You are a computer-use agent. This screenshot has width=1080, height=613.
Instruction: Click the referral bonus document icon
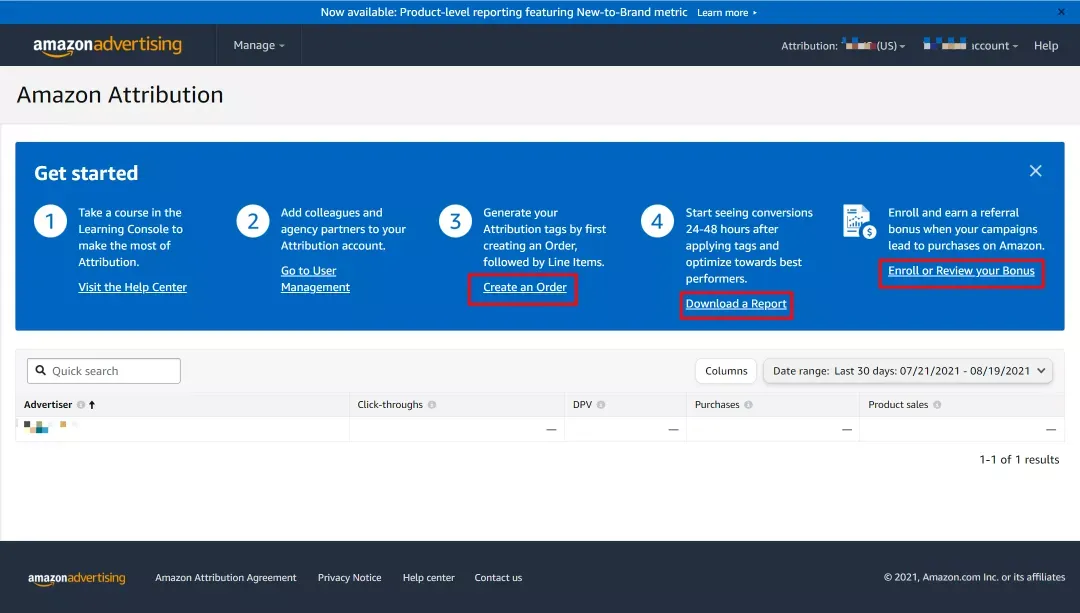click(859, 222)
